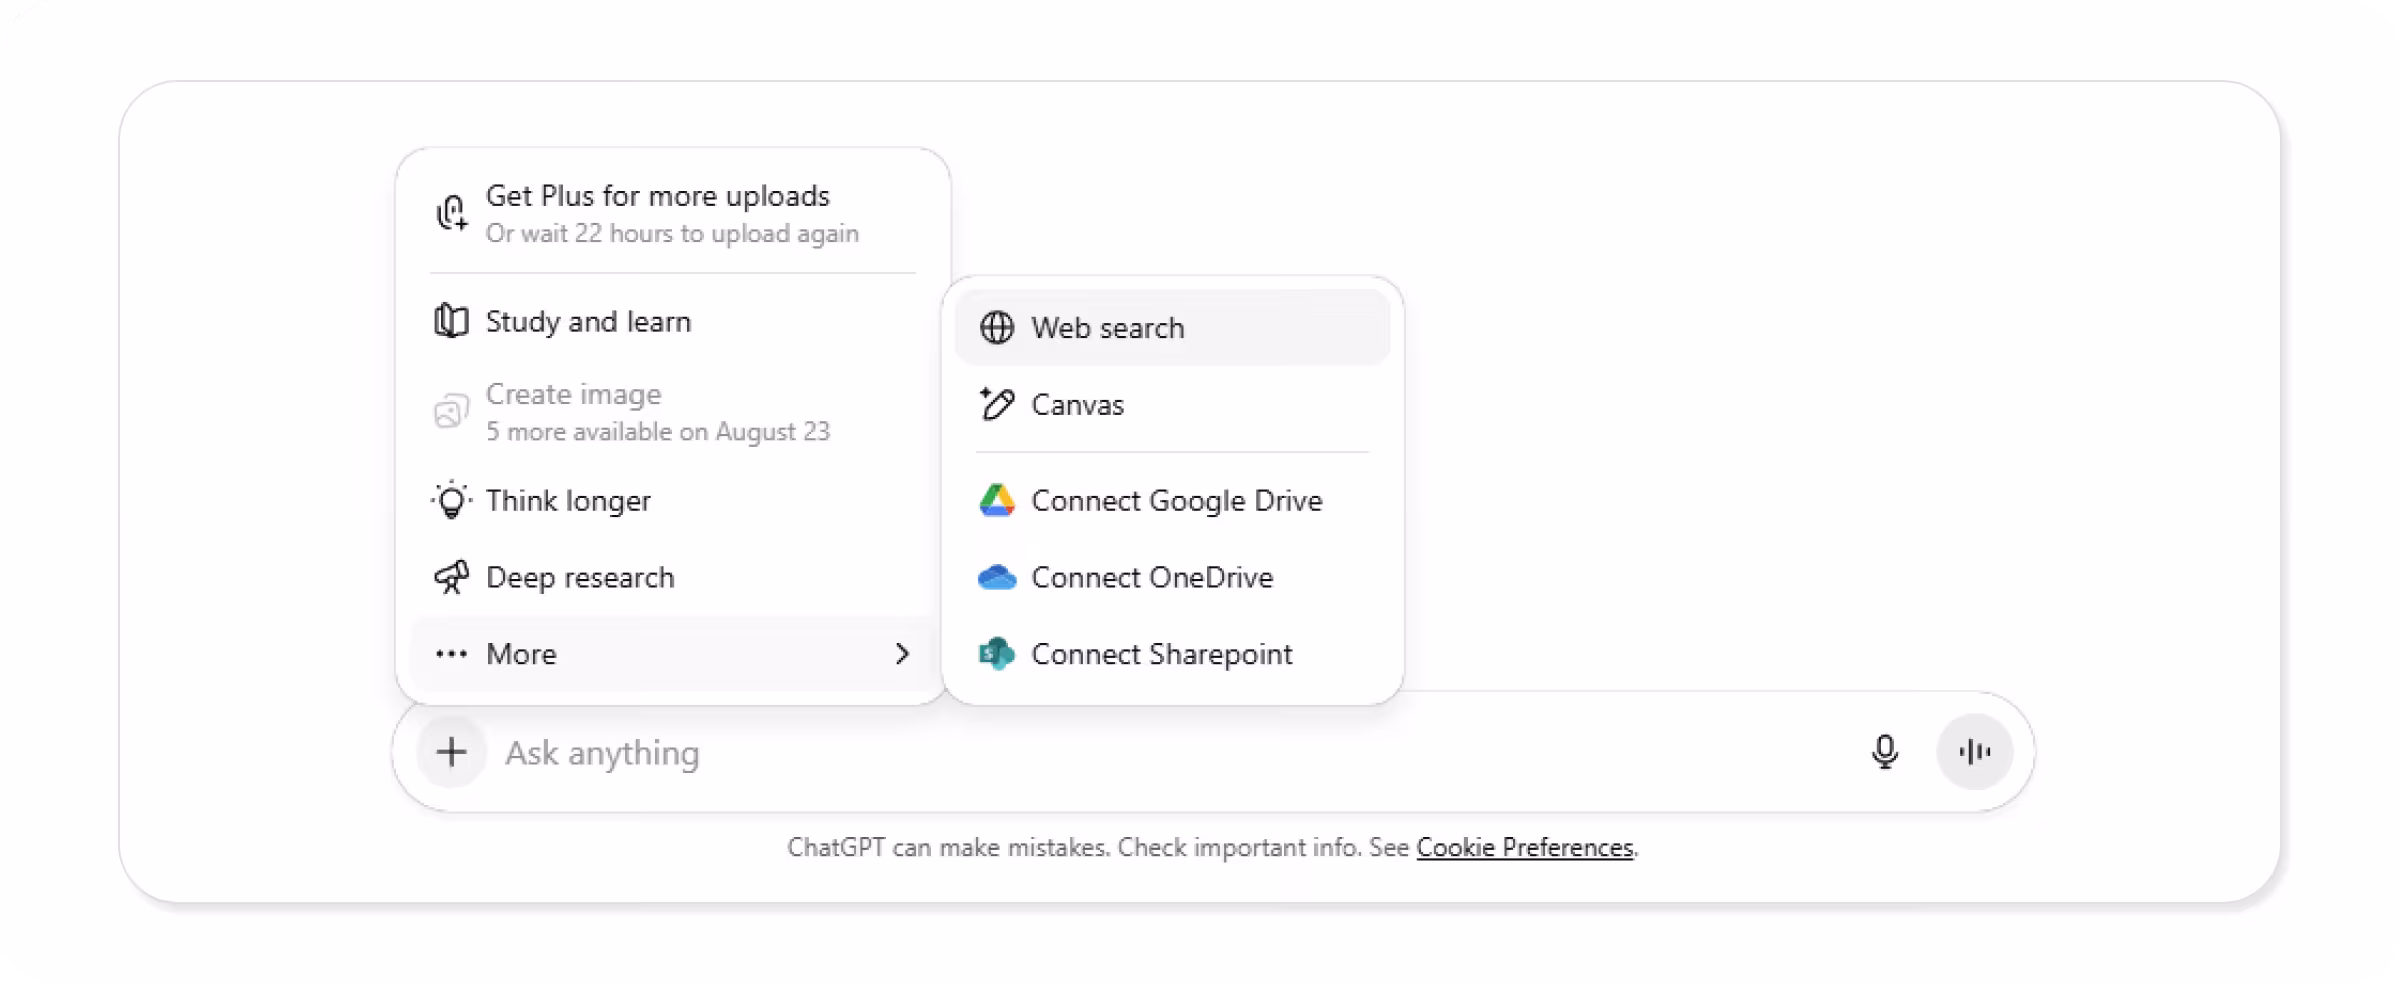
Task: Select the Canvas pencil icon
Action: click(997, 405)
